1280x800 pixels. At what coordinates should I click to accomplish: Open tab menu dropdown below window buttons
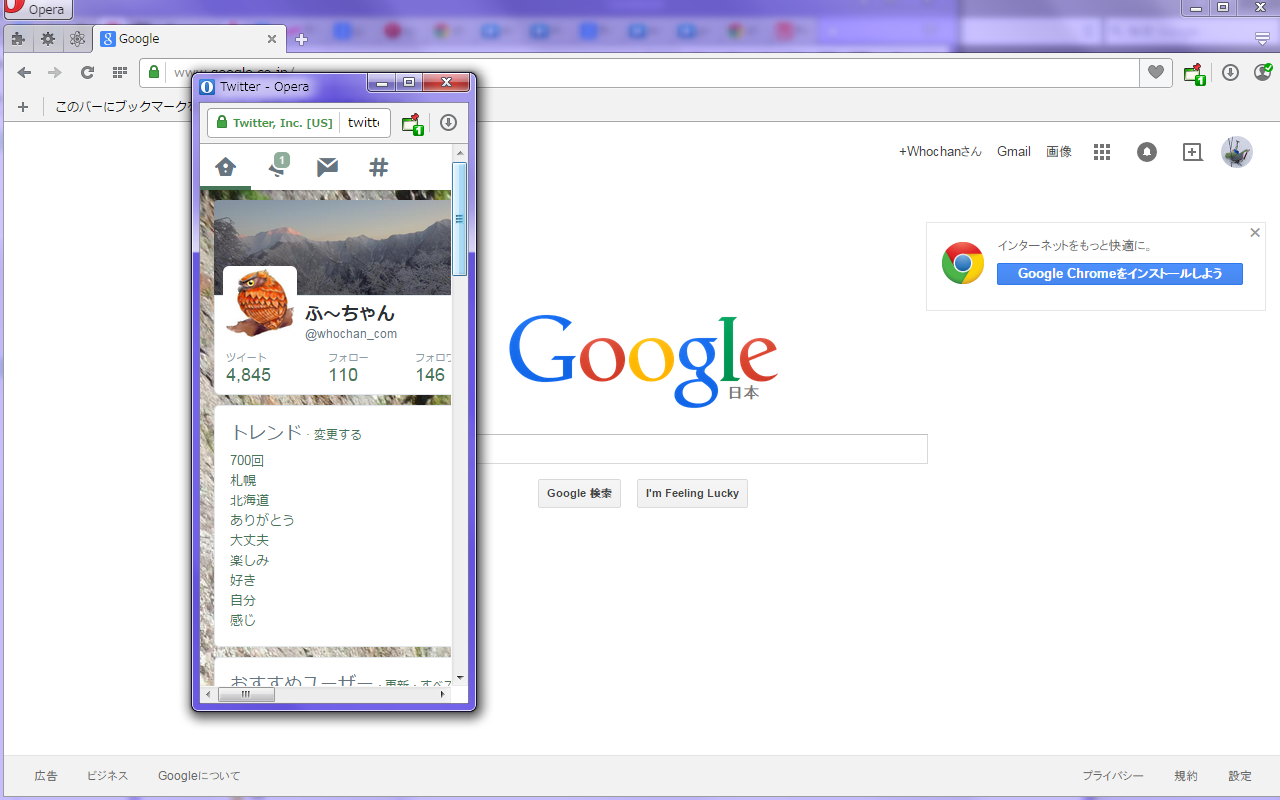click(1263, 39)
